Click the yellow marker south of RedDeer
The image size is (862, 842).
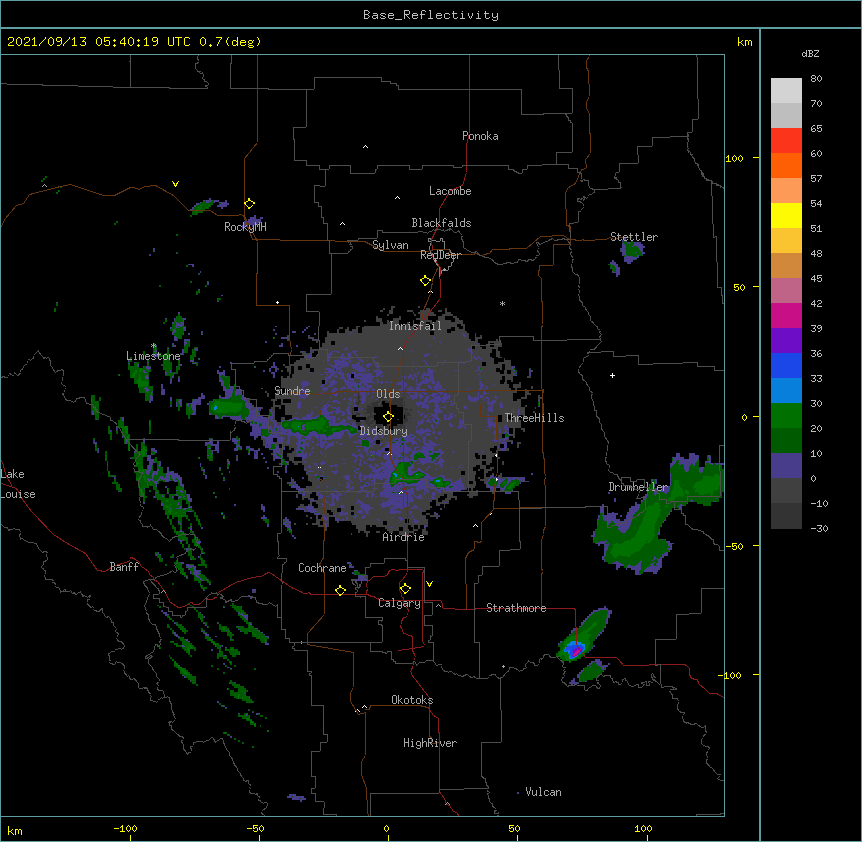pyautogui.click(x=426, y=281)
